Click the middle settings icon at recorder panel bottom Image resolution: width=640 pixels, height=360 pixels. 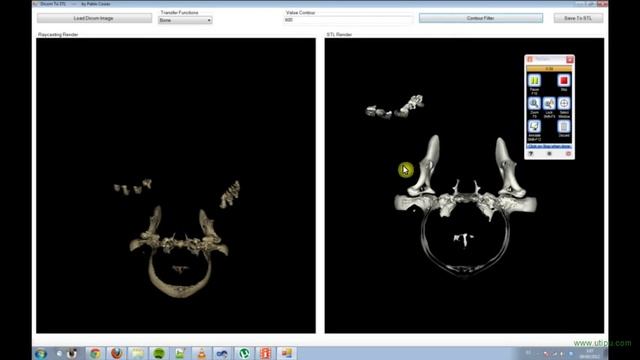549,154
